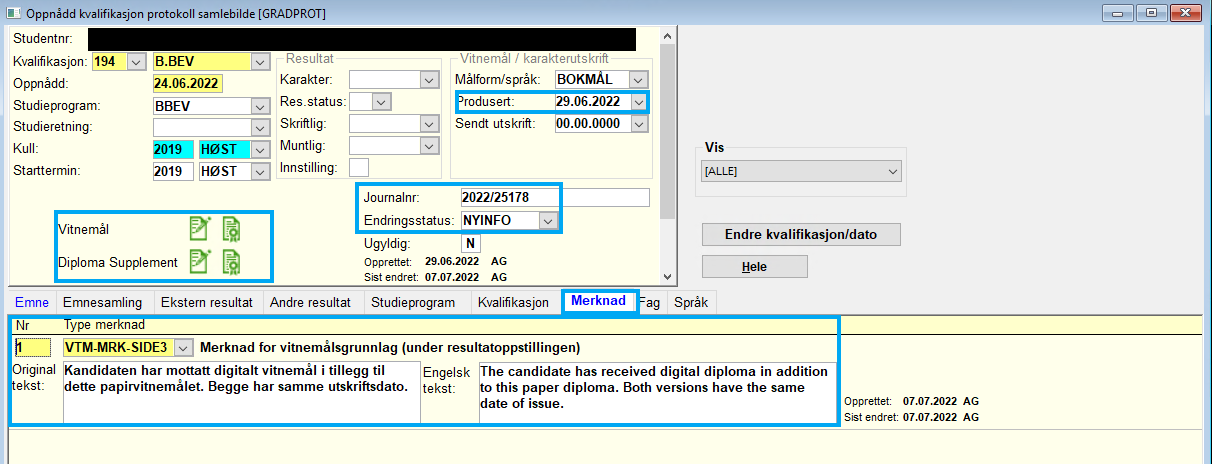Open the Målform/språk dropdown
Image resolution: width=1212 pixels, height=464 pixels.
[638, 79]
